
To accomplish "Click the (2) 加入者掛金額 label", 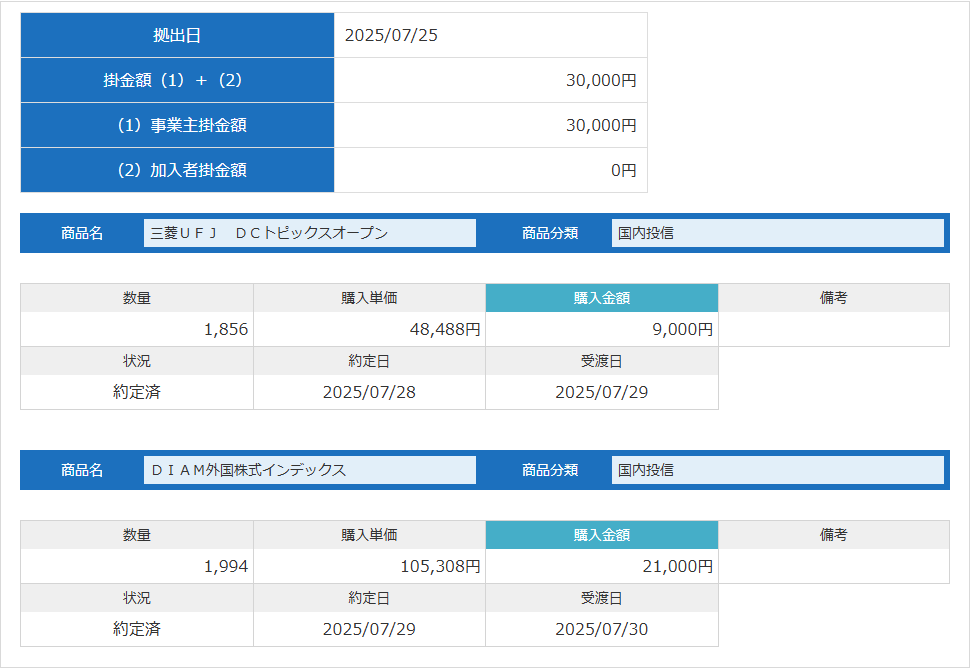I will [182, 170].
